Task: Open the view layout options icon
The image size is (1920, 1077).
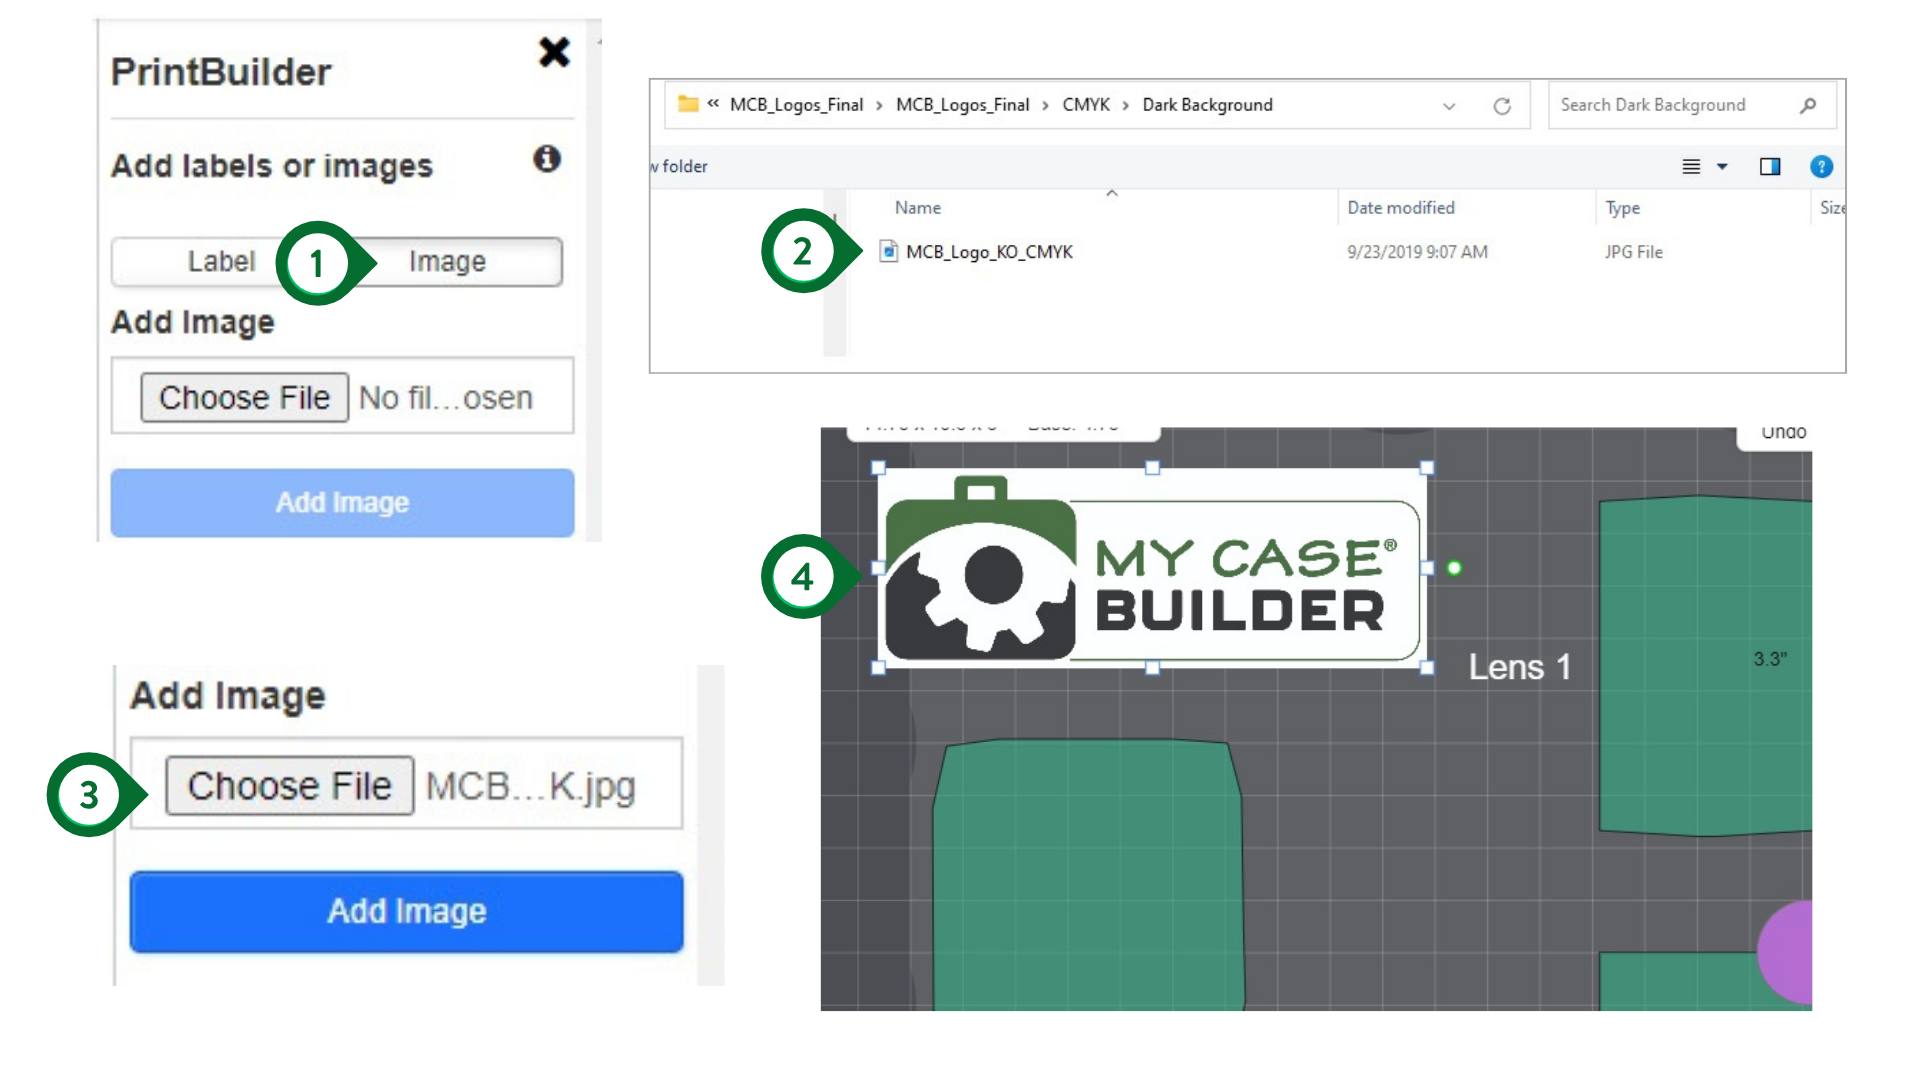Action: click(x=1691, y=167)
